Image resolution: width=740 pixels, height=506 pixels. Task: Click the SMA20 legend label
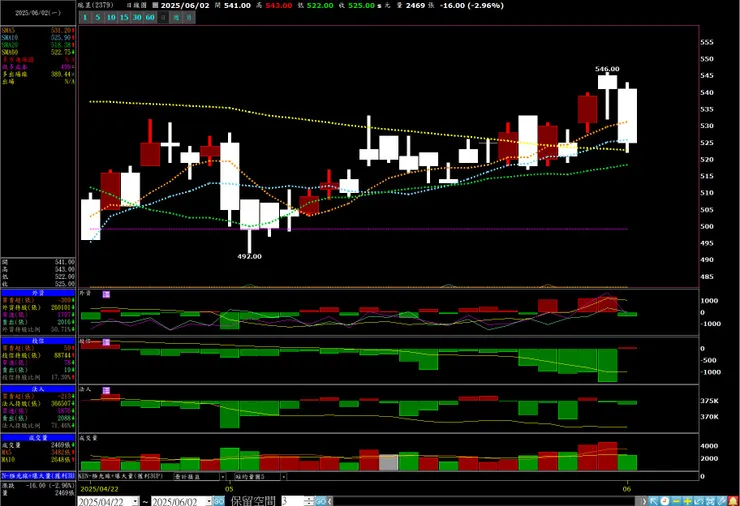point(9,45)
